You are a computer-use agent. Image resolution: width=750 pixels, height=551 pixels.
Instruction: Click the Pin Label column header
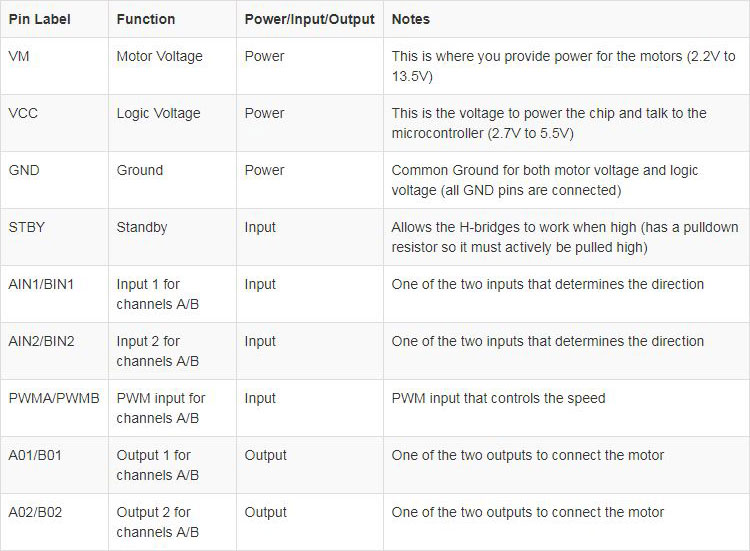pos(40,19)
